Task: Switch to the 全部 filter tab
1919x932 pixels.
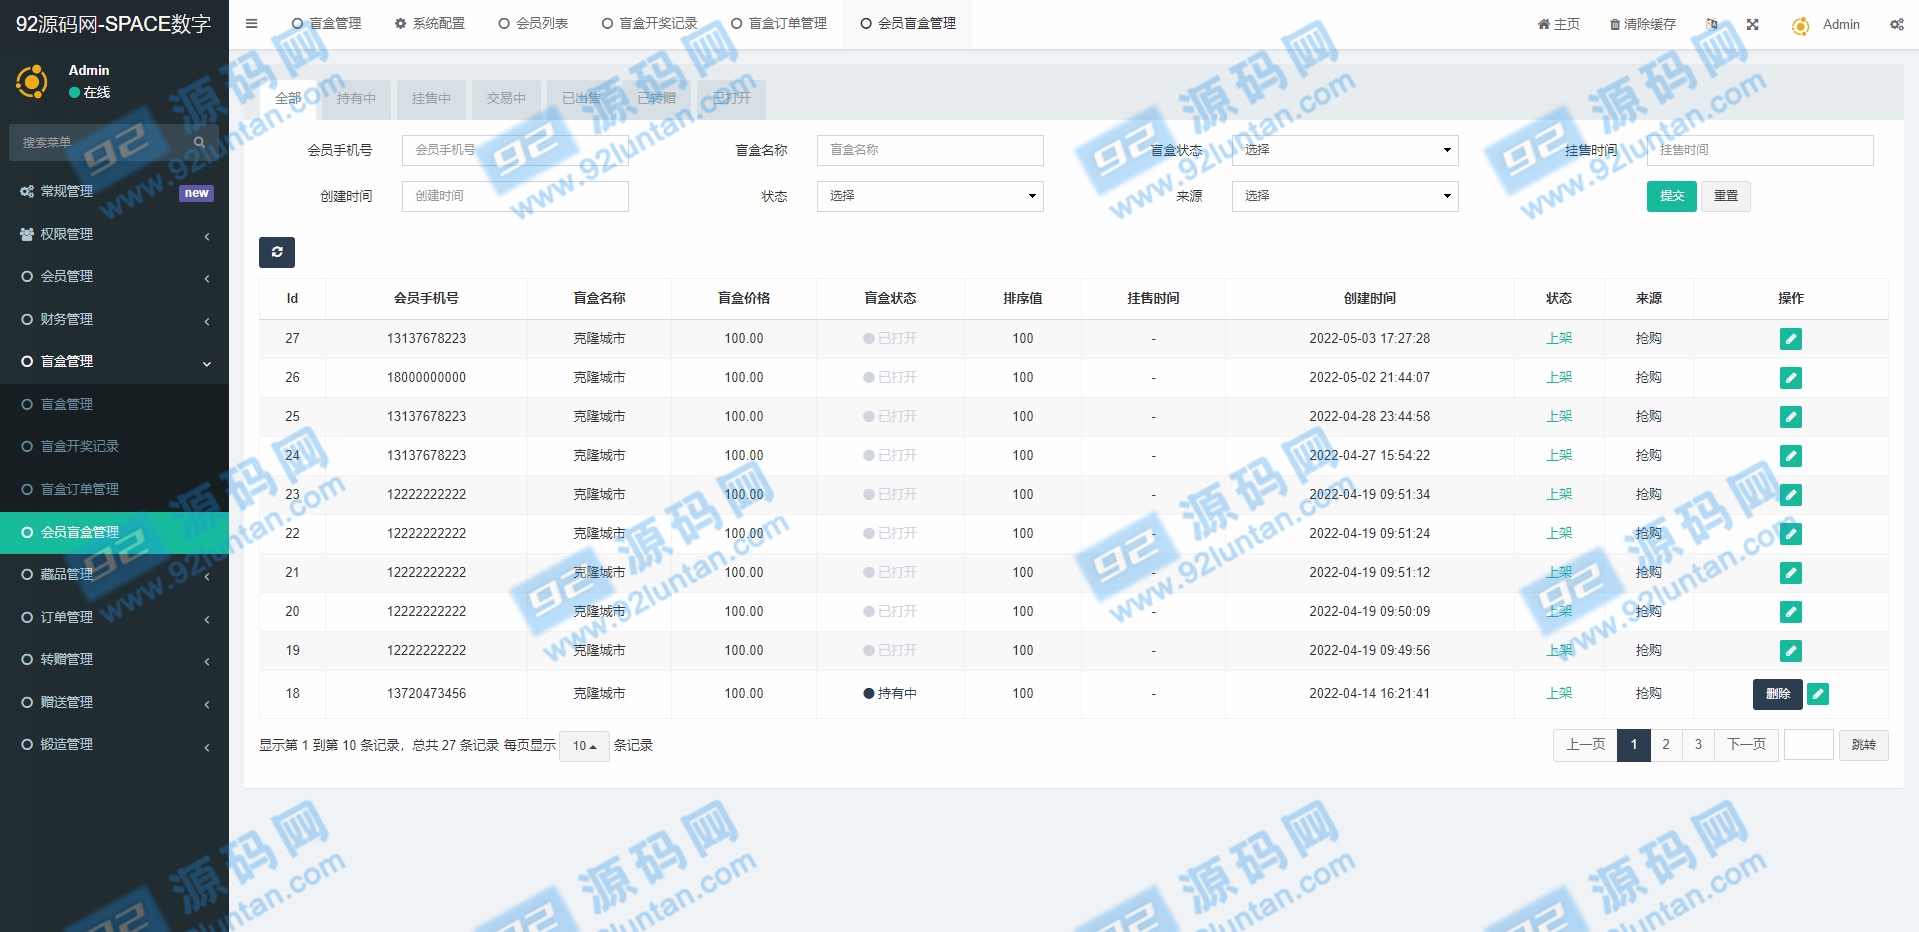Action: click(288, 98)
